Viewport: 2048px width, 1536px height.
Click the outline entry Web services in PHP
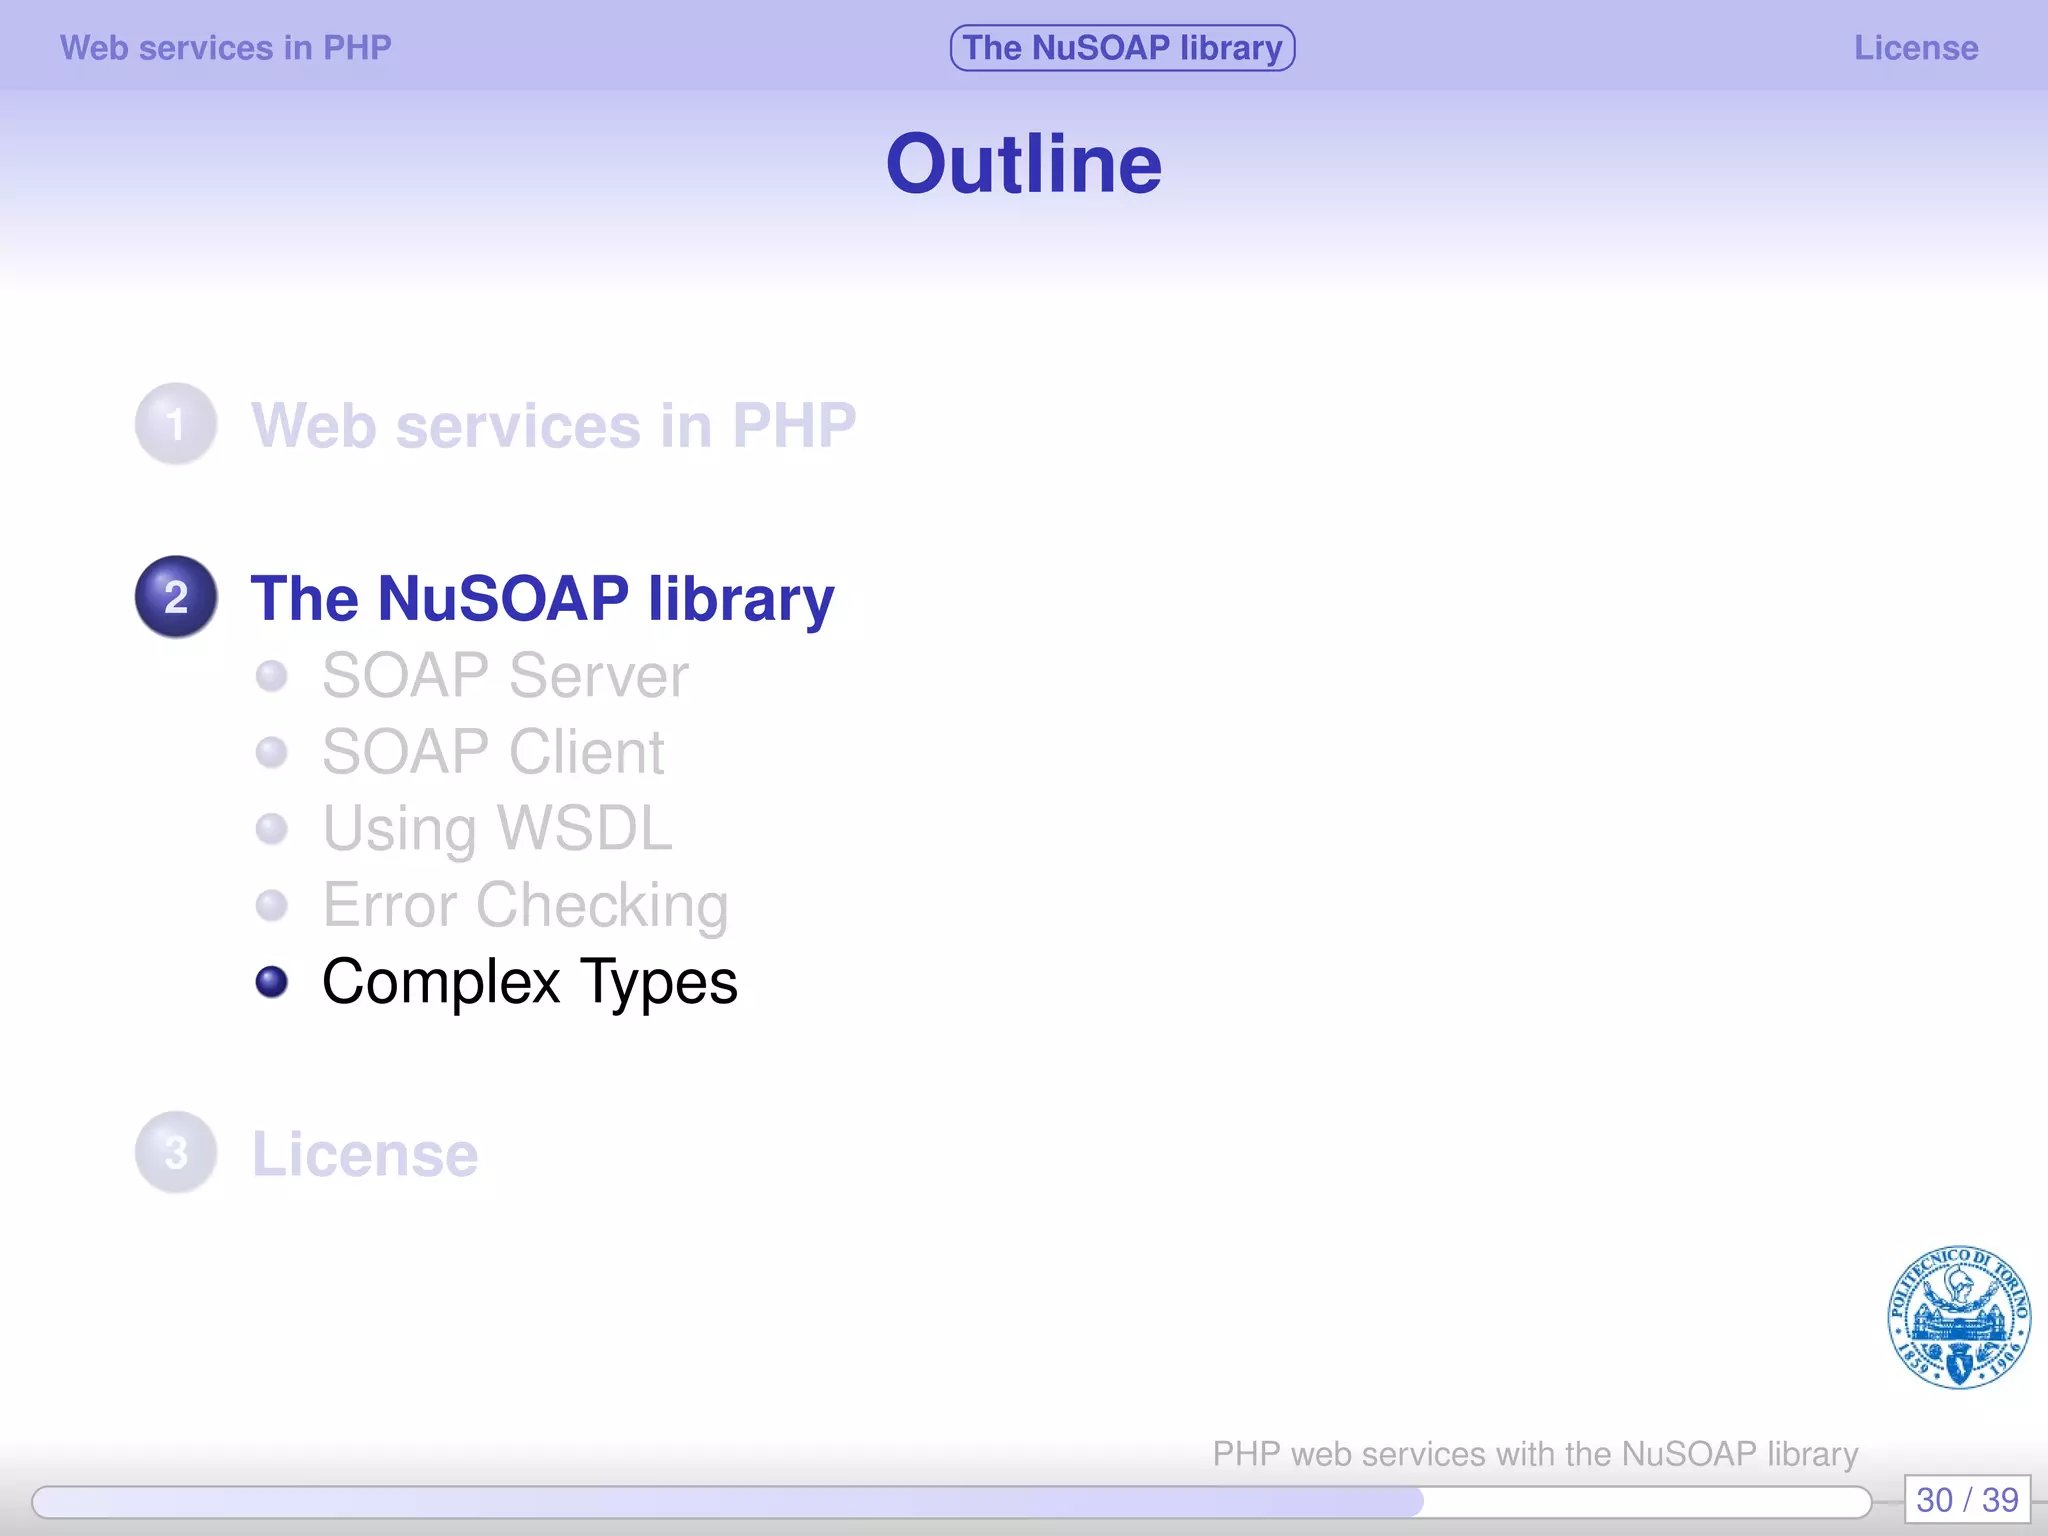553,426
